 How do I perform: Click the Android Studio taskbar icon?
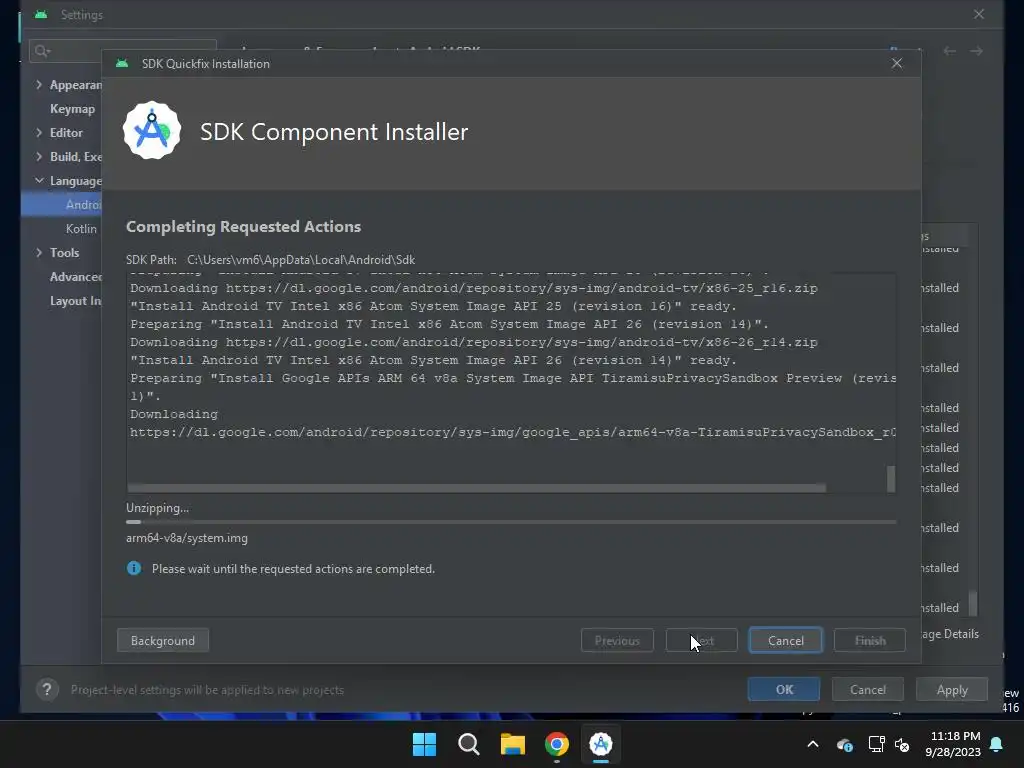tap(601, 744)
